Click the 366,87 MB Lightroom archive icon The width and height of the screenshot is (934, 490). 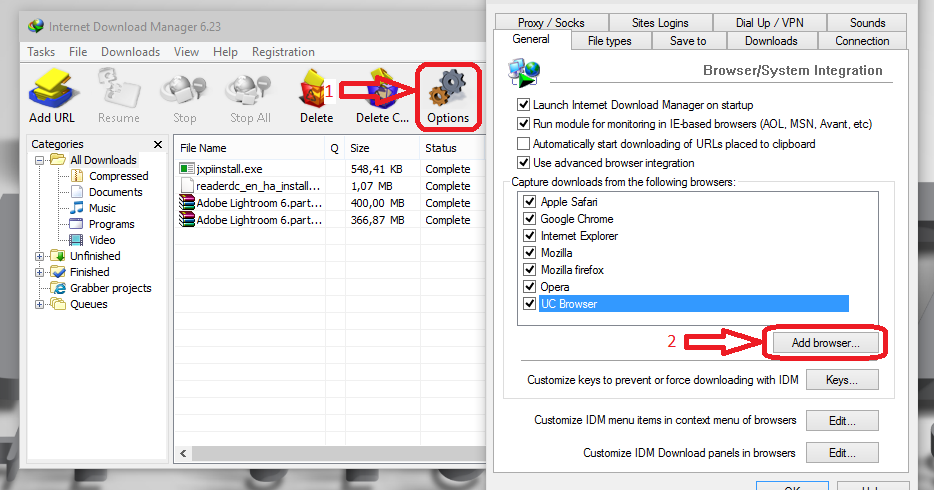[187, 220]
